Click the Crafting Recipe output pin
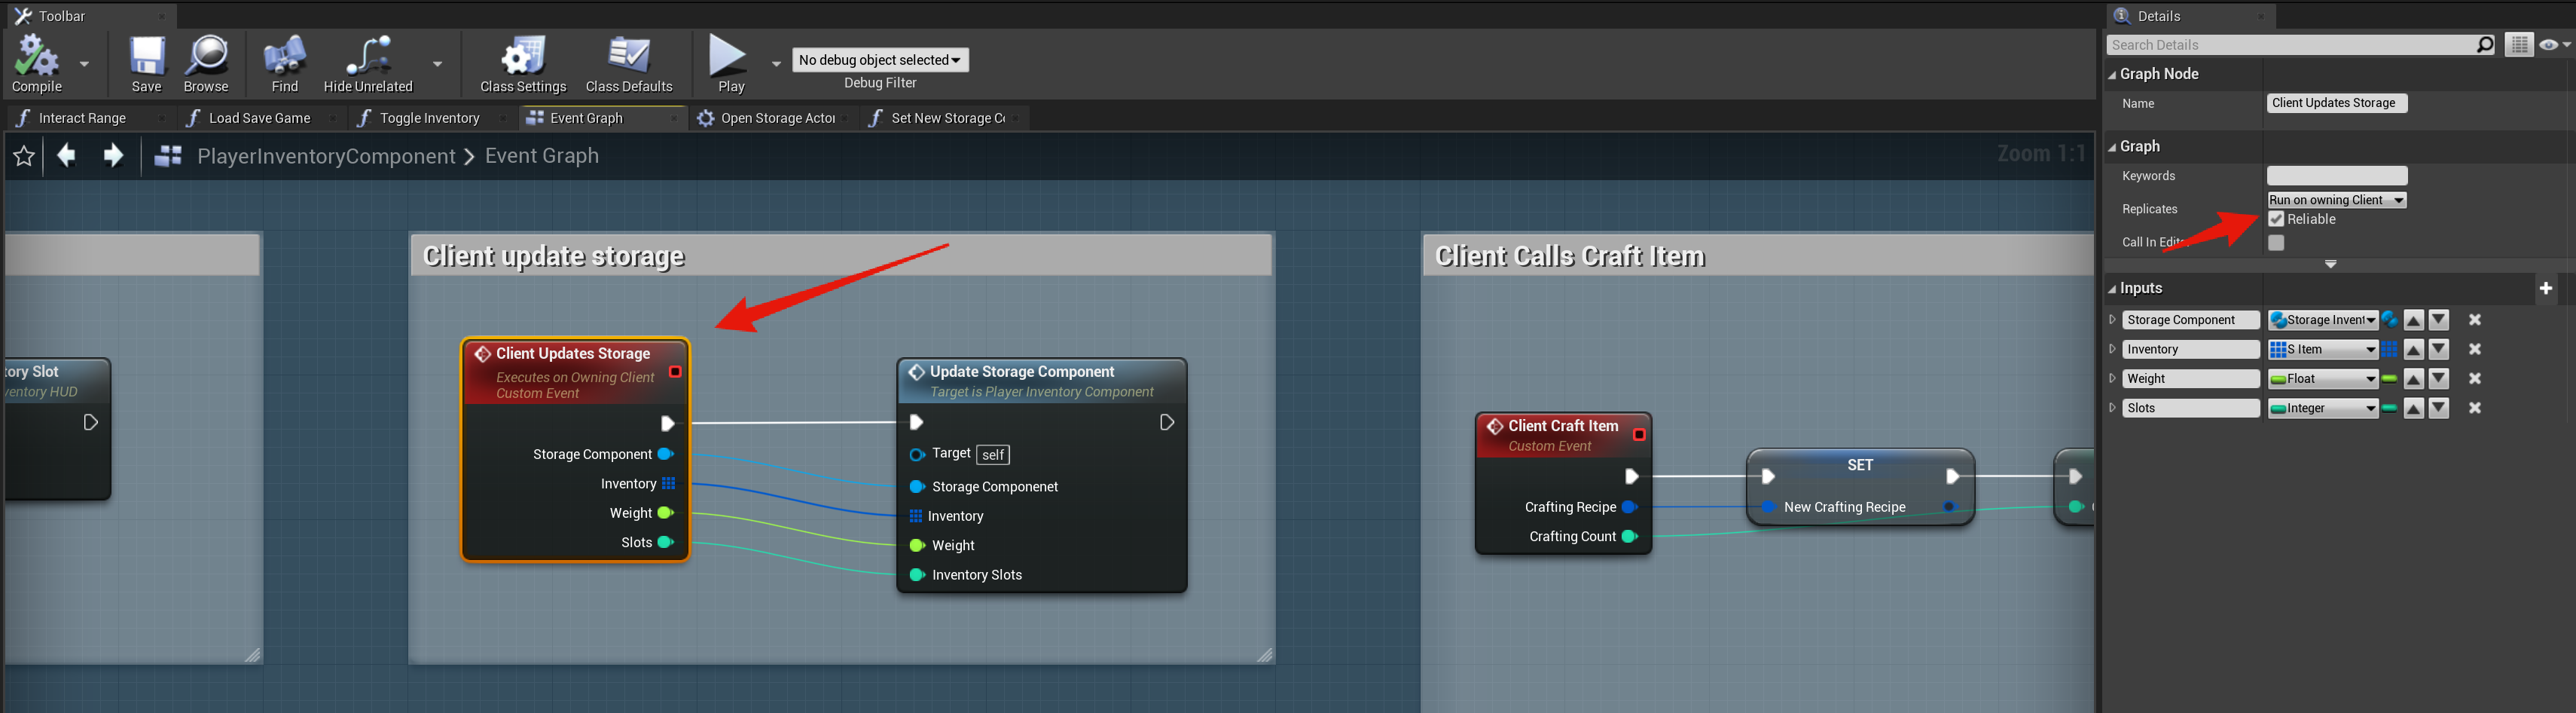The height and width of the screenshot is (713, 2576). point(1629,507)
